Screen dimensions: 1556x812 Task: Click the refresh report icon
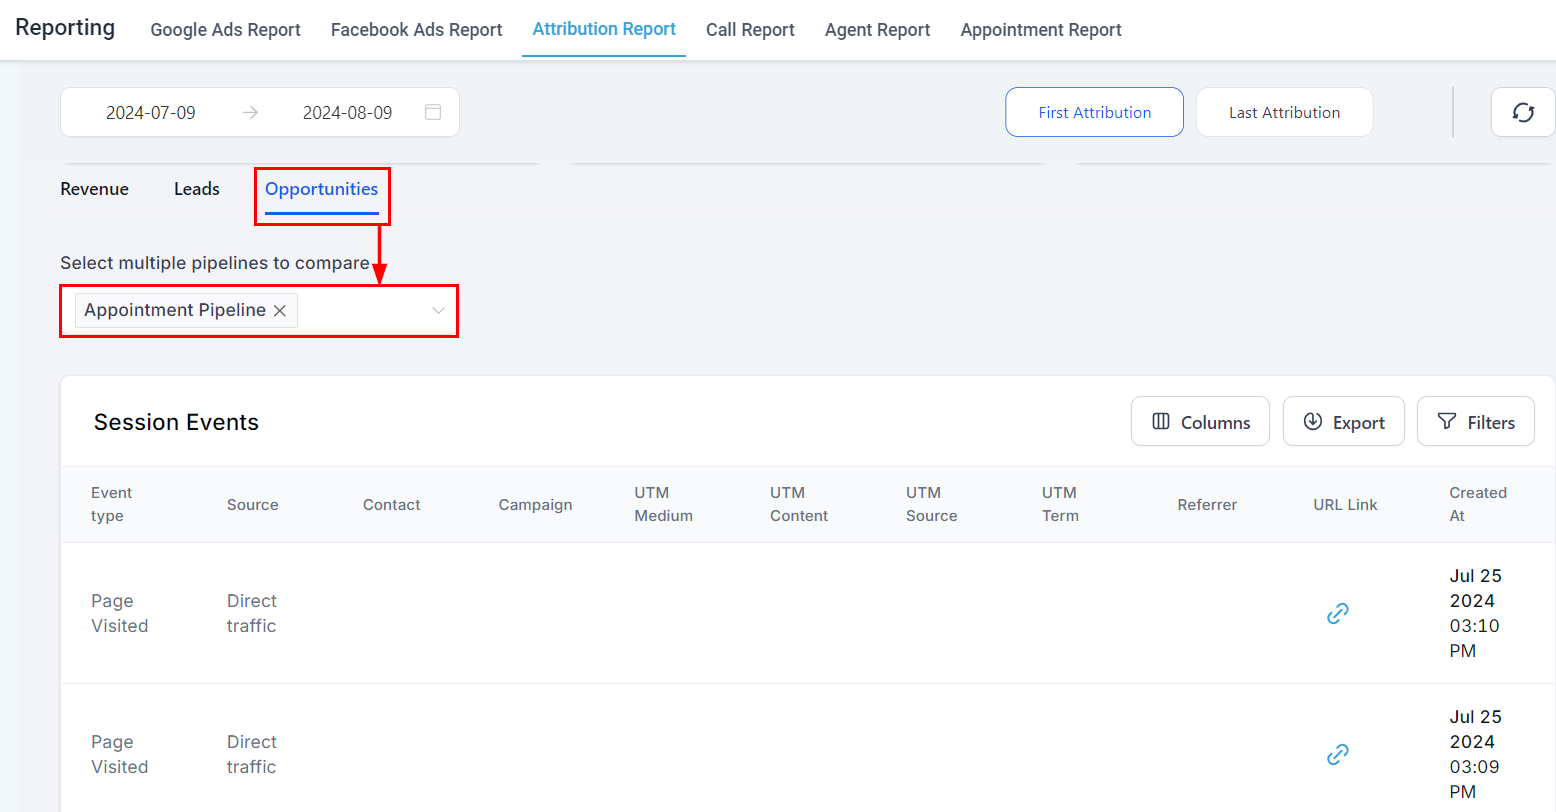(x=1523, y=113)
